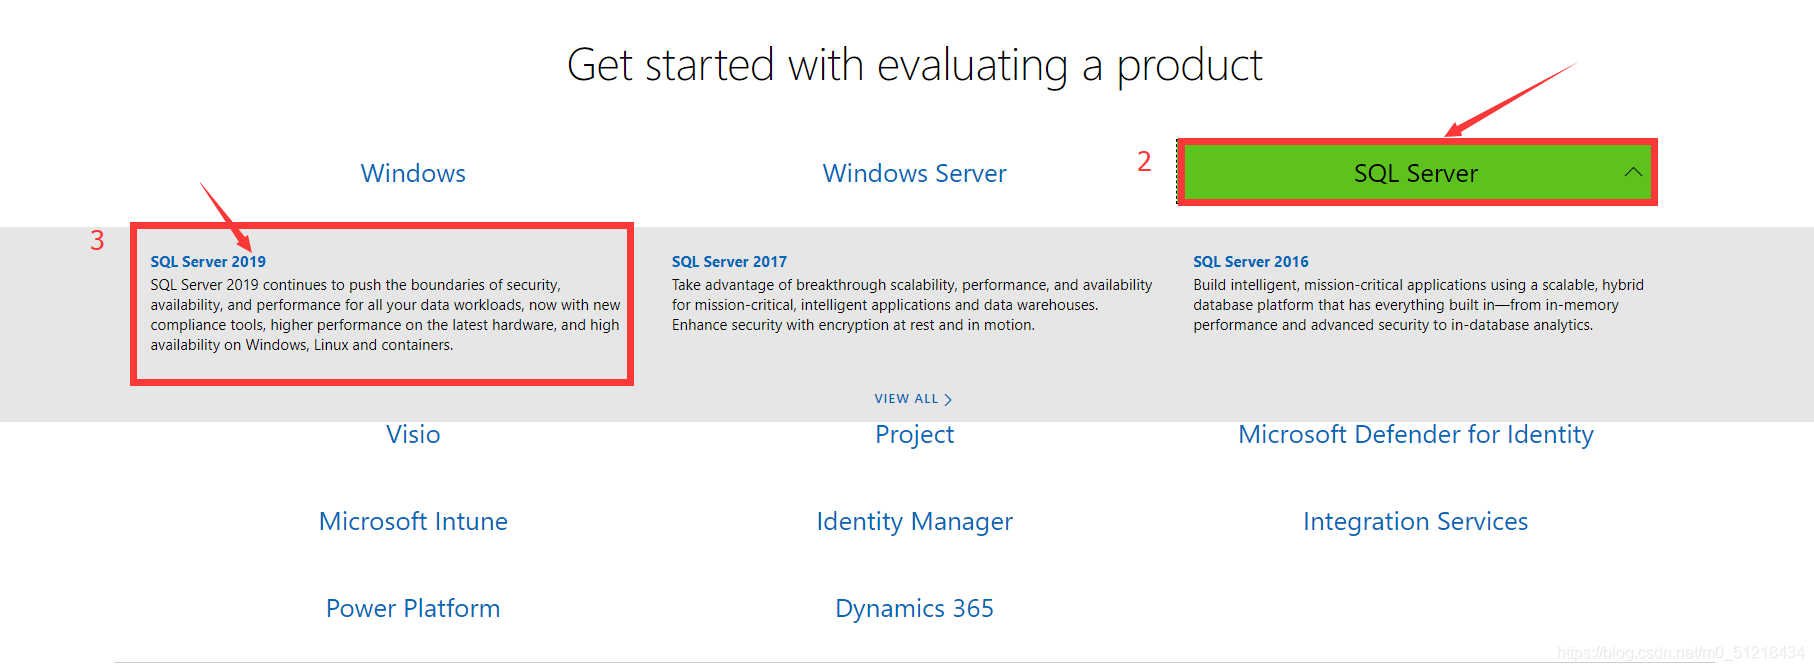Expand the Integration Services category

click(1415, 522)
